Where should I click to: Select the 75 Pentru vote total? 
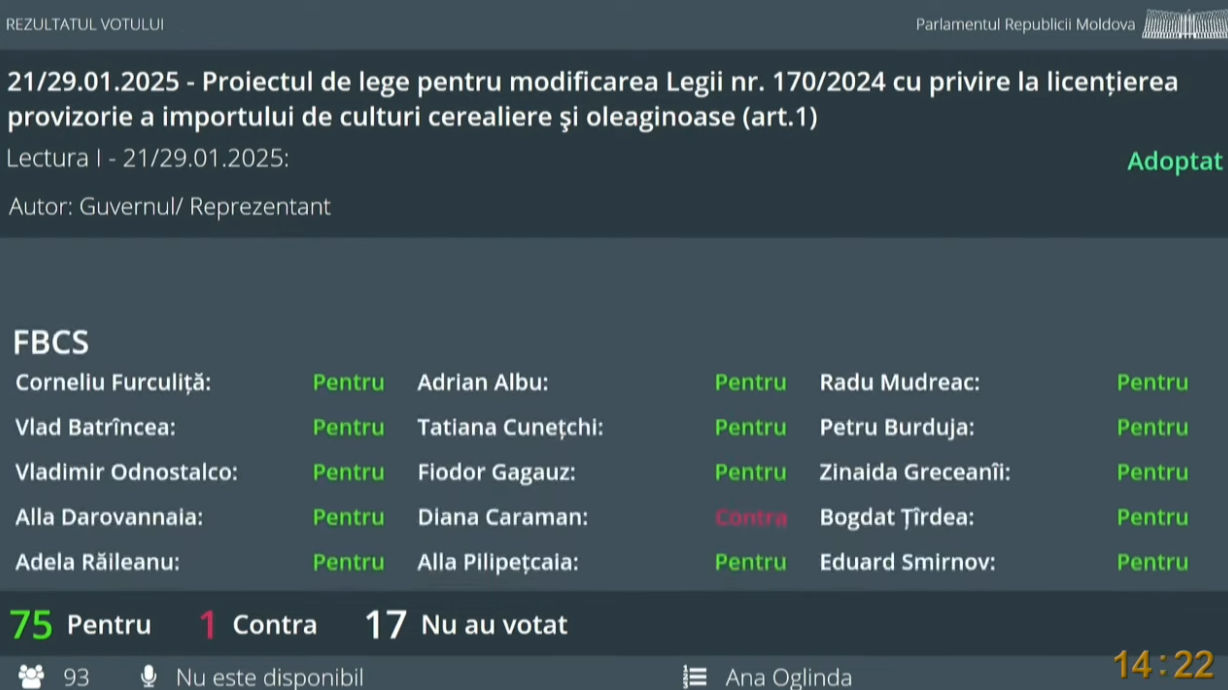coord(81,625)
